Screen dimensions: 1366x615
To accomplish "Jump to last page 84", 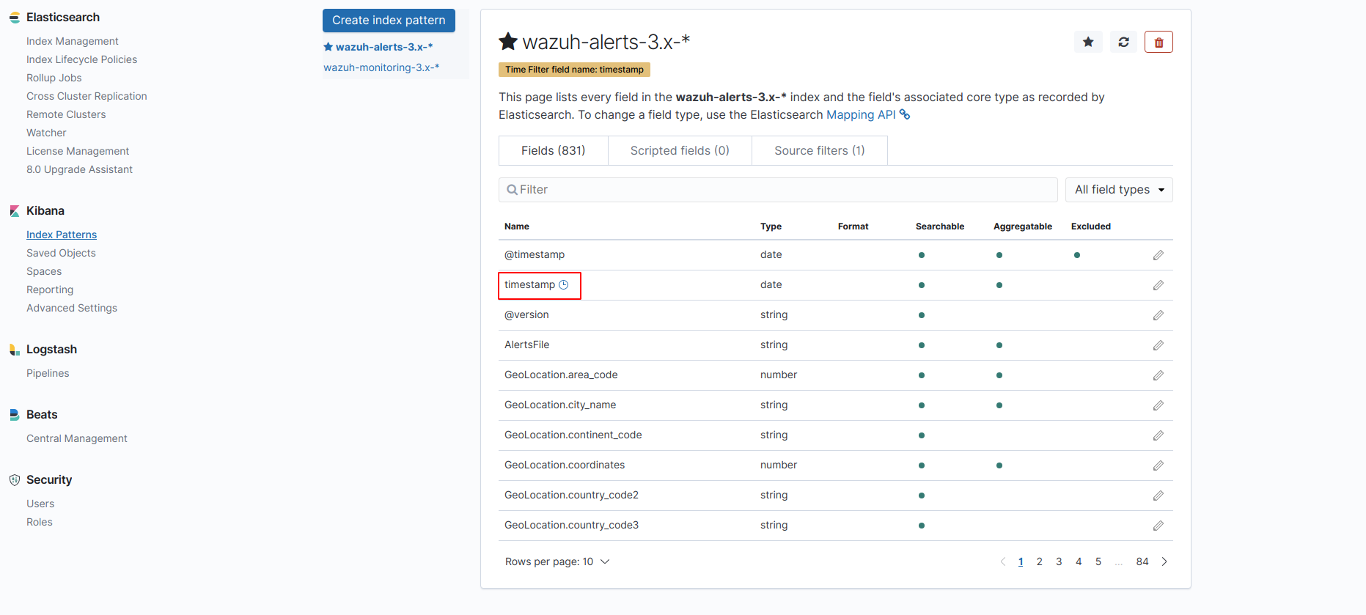I will pyautogui.click(x=1142, y=562).
